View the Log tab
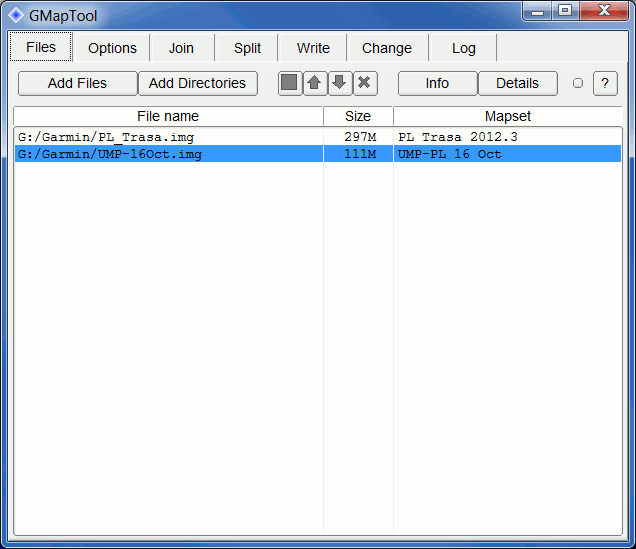 point(464,48)
